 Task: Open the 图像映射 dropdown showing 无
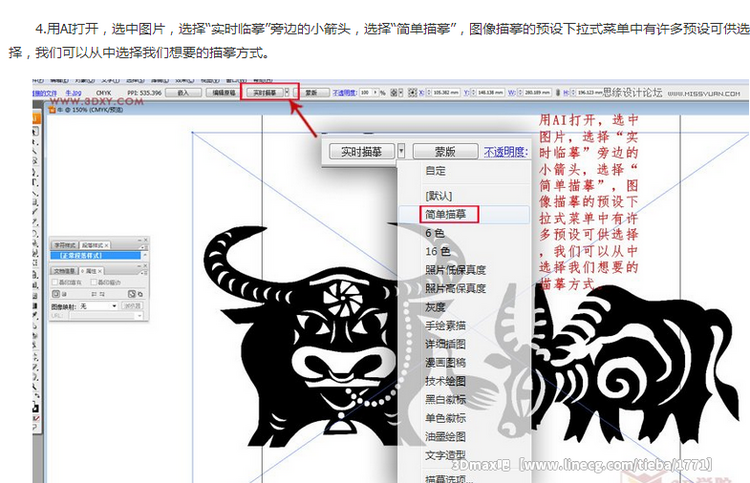click(x=98, y=306)
